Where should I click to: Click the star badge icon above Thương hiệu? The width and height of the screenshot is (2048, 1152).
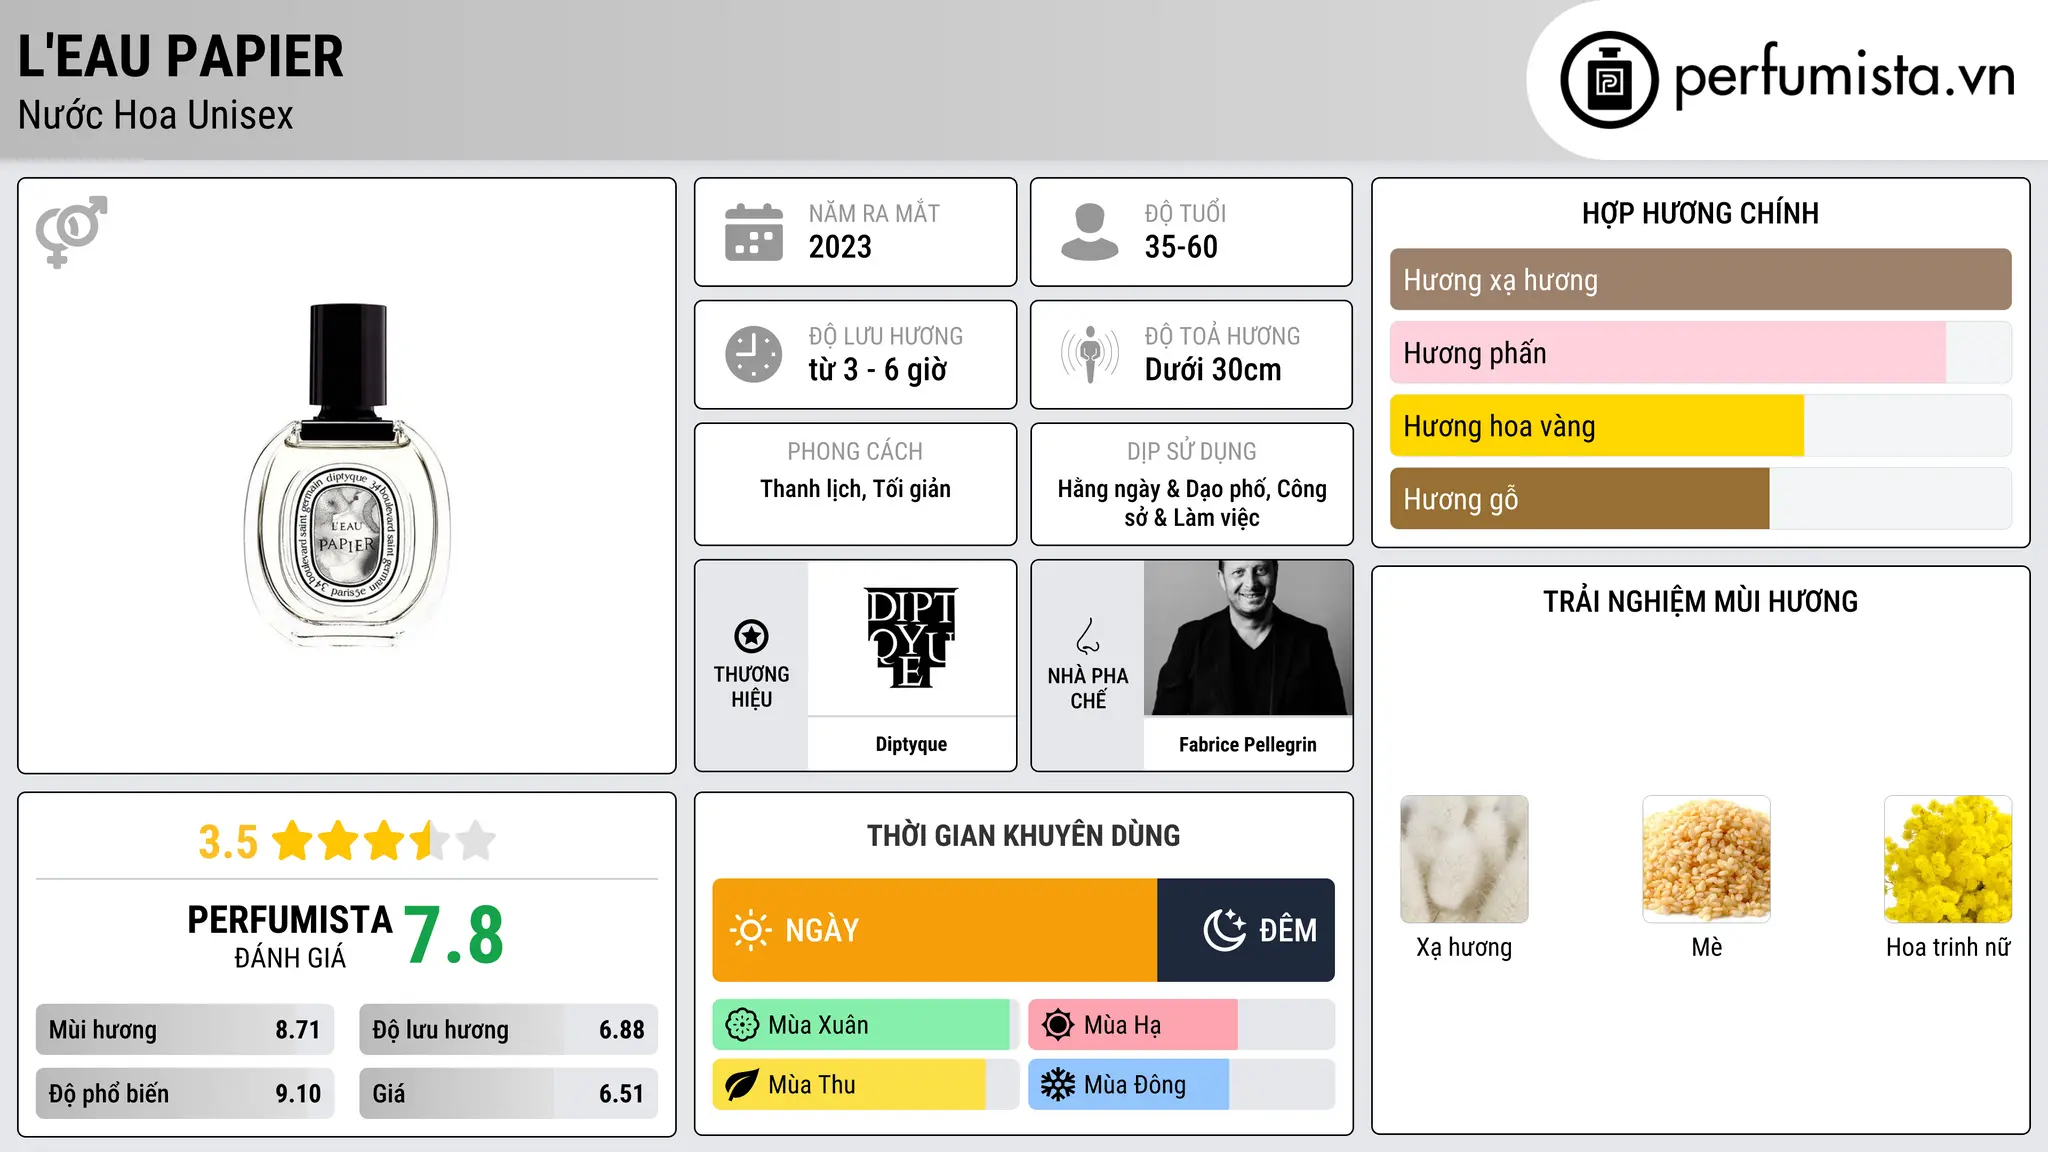pos(751,636)
